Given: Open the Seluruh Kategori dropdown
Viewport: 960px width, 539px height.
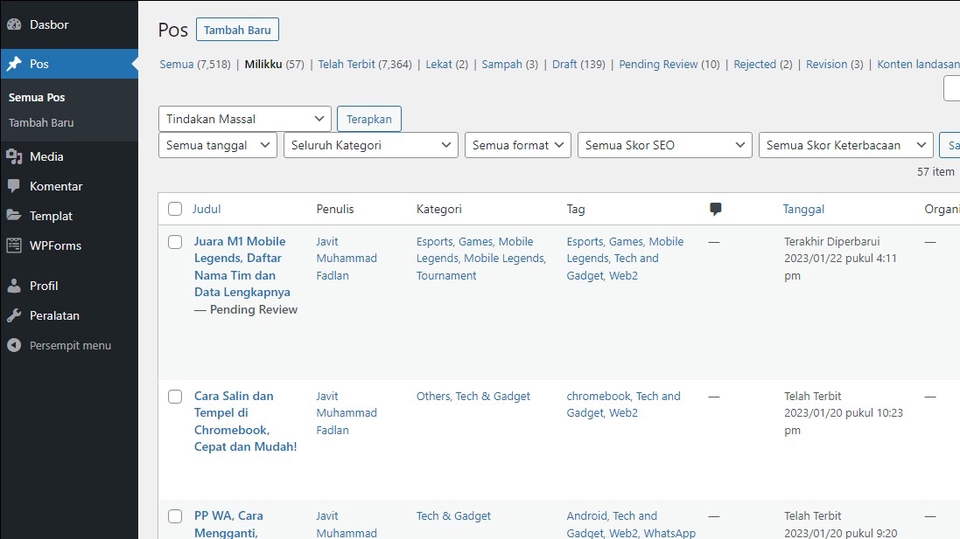Looking at the screenshot, I should pos(370,145).
